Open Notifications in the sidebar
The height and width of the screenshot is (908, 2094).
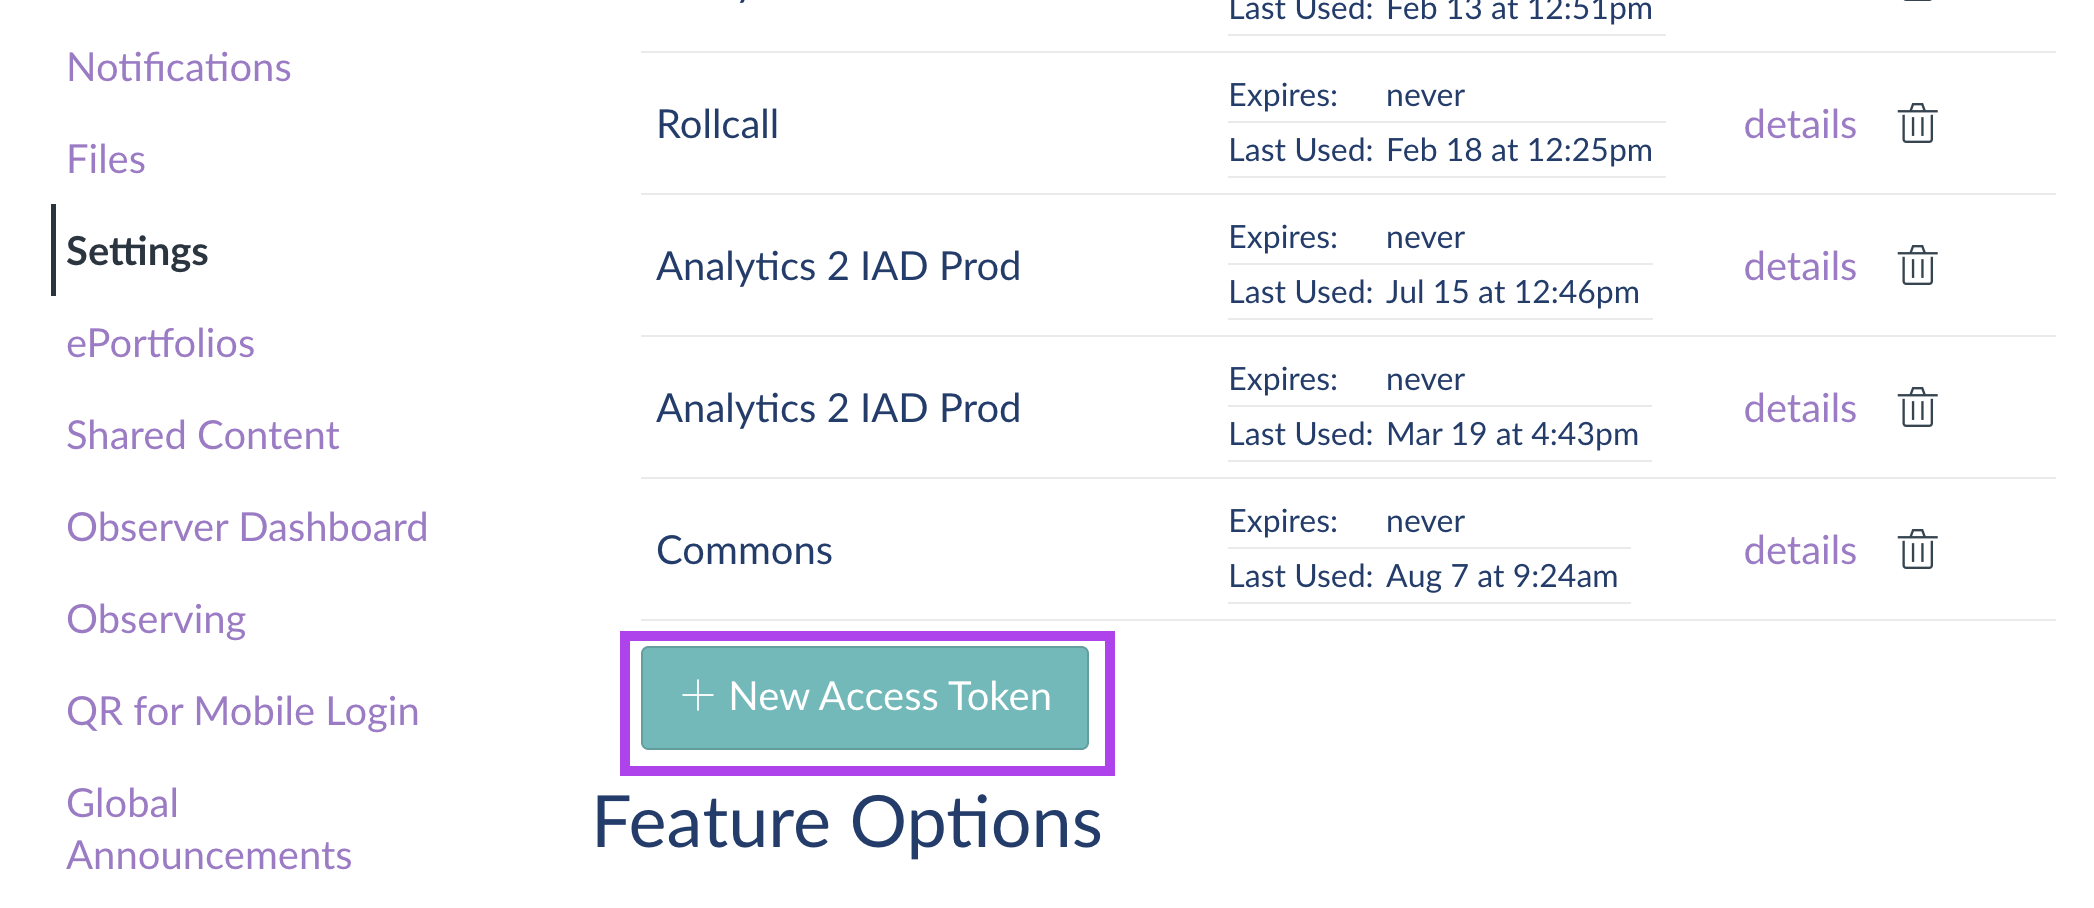(x=179, y=67)
